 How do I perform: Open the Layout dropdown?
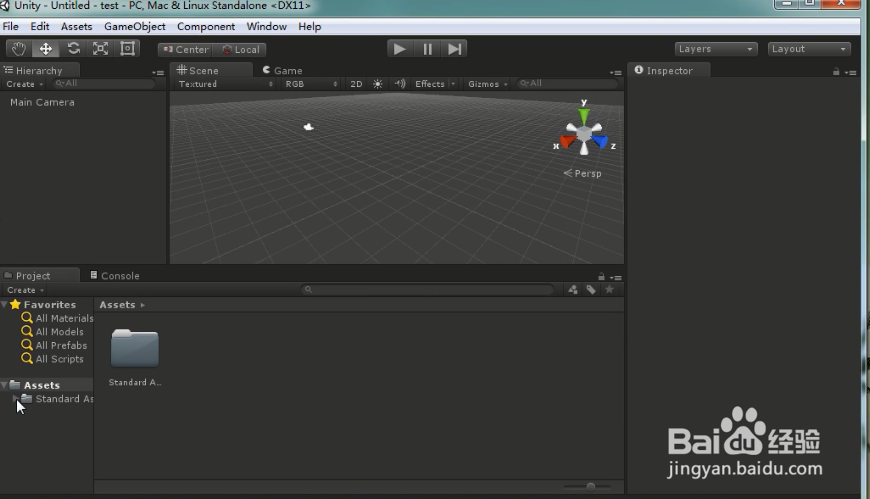[809, 49]
